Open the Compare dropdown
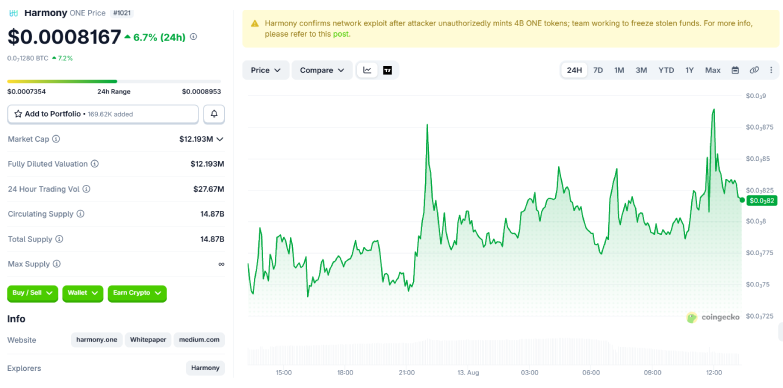 tap(322, 70)
